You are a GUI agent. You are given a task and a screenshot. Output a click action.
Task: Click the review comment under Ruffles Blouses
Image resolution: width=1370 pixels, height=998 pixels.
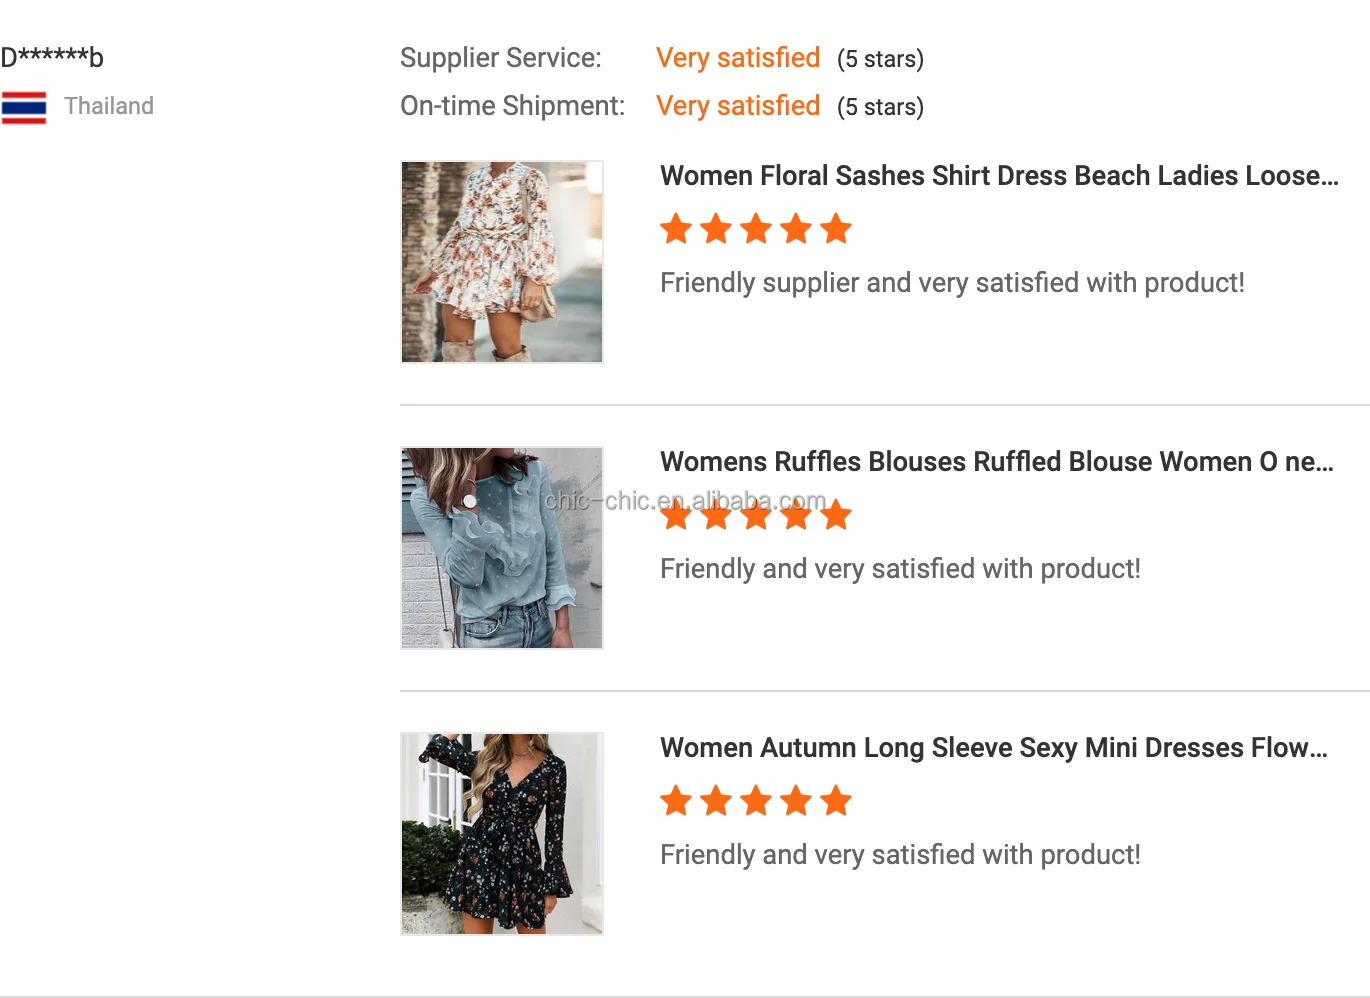(900, 569)
